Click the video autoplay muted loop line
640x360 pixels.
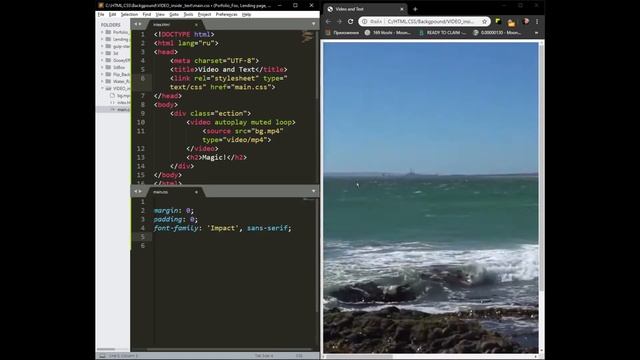(x=241, y=122)
